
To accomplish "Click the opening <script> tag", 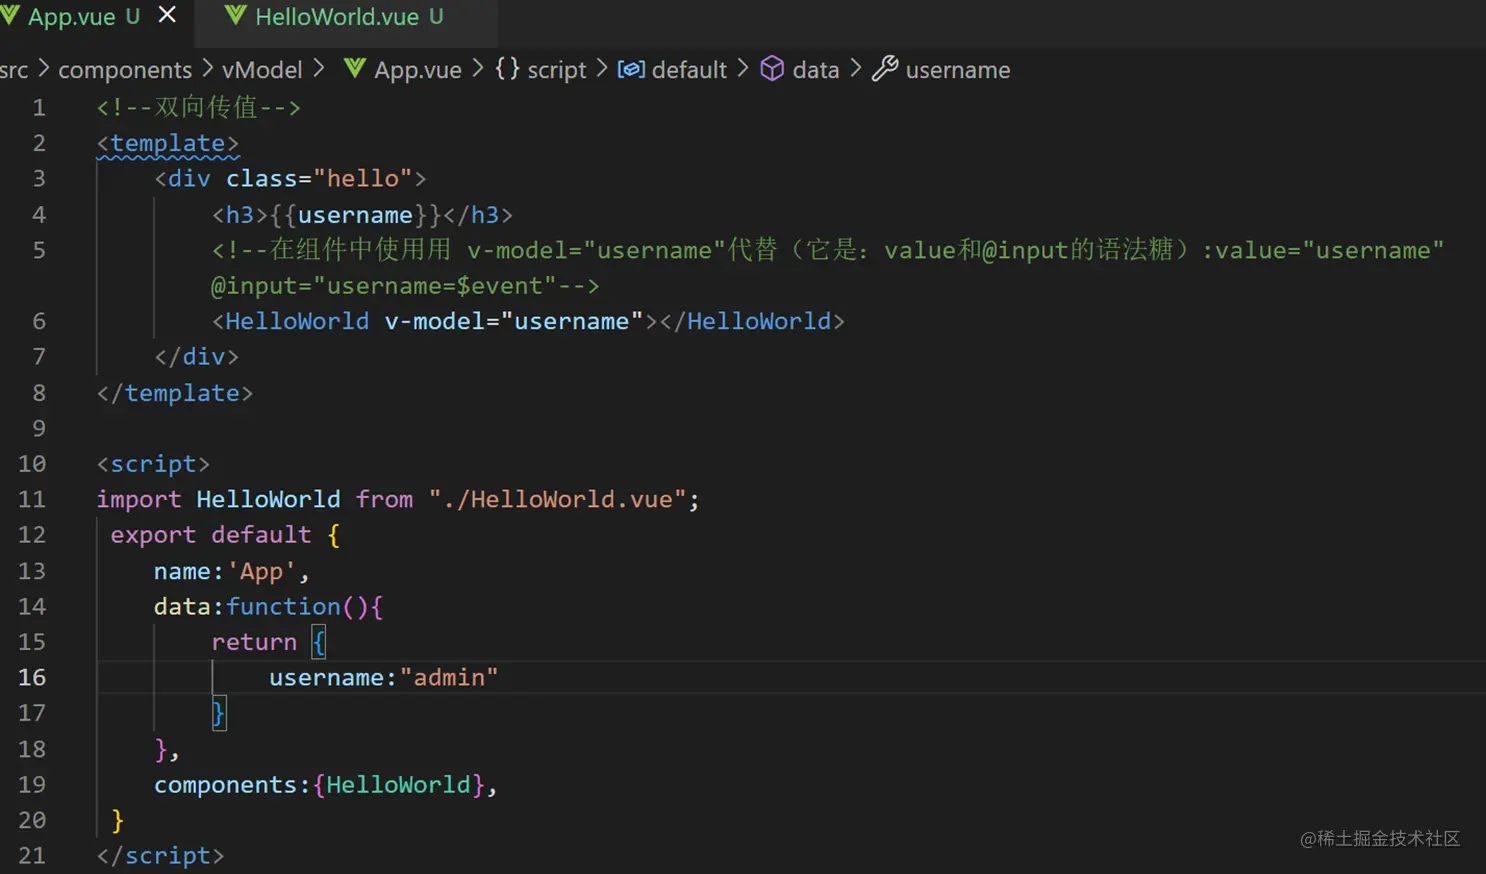I will point(153,464).
